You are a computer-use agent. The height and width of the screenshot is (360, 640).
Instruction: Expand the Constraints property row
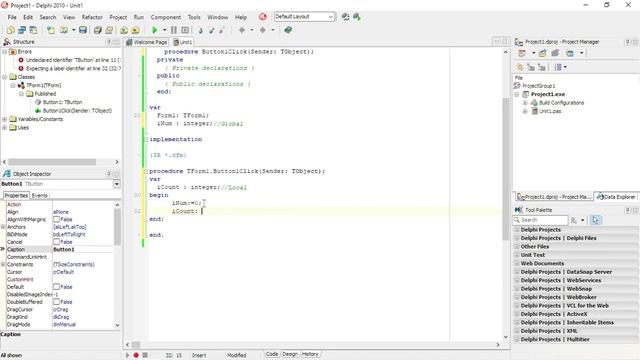[3, 264]
